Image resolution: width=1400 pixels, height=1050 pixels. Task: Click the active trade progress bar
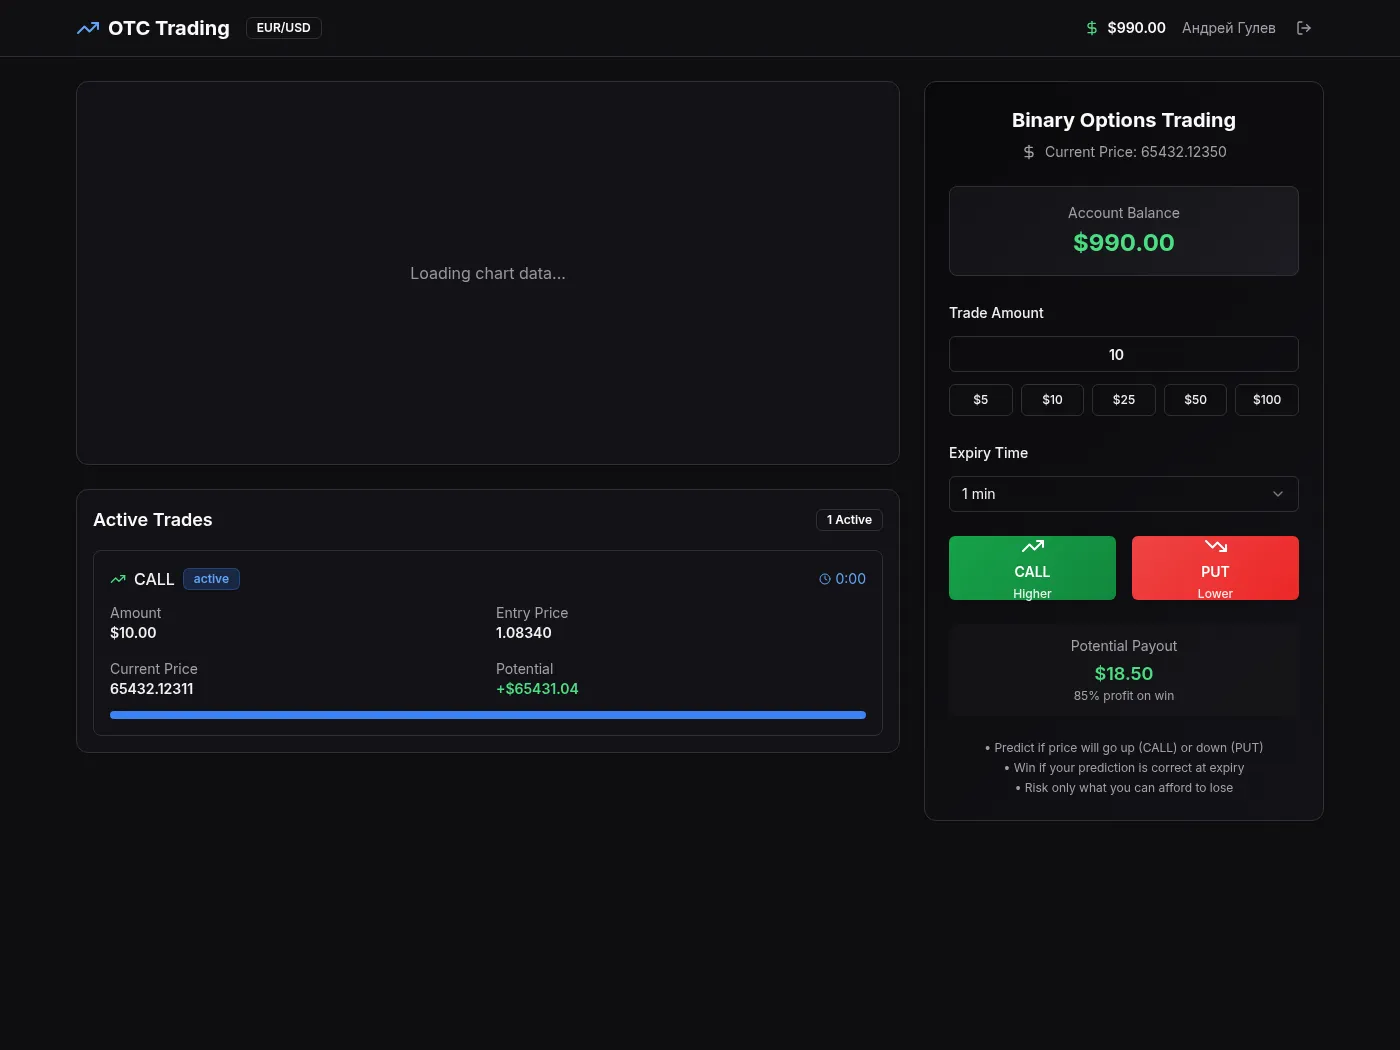488,715
